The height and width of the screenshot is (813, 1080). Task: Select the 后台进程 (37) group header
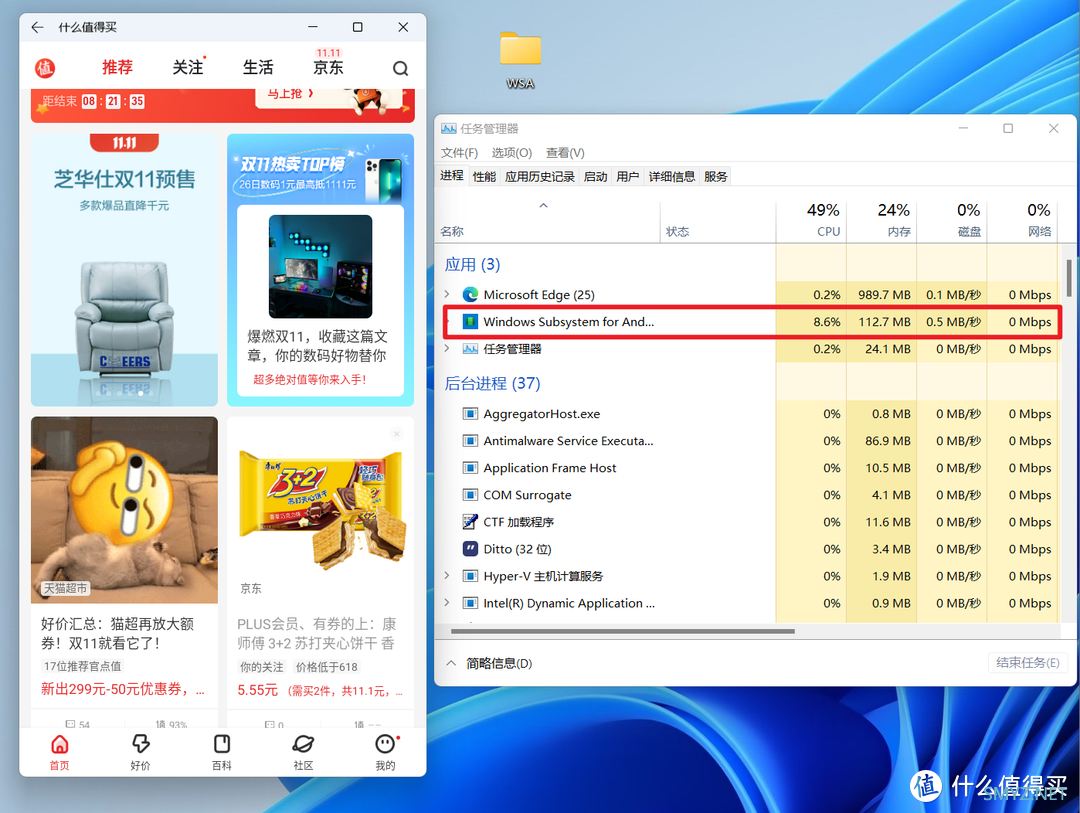[492, 384]
